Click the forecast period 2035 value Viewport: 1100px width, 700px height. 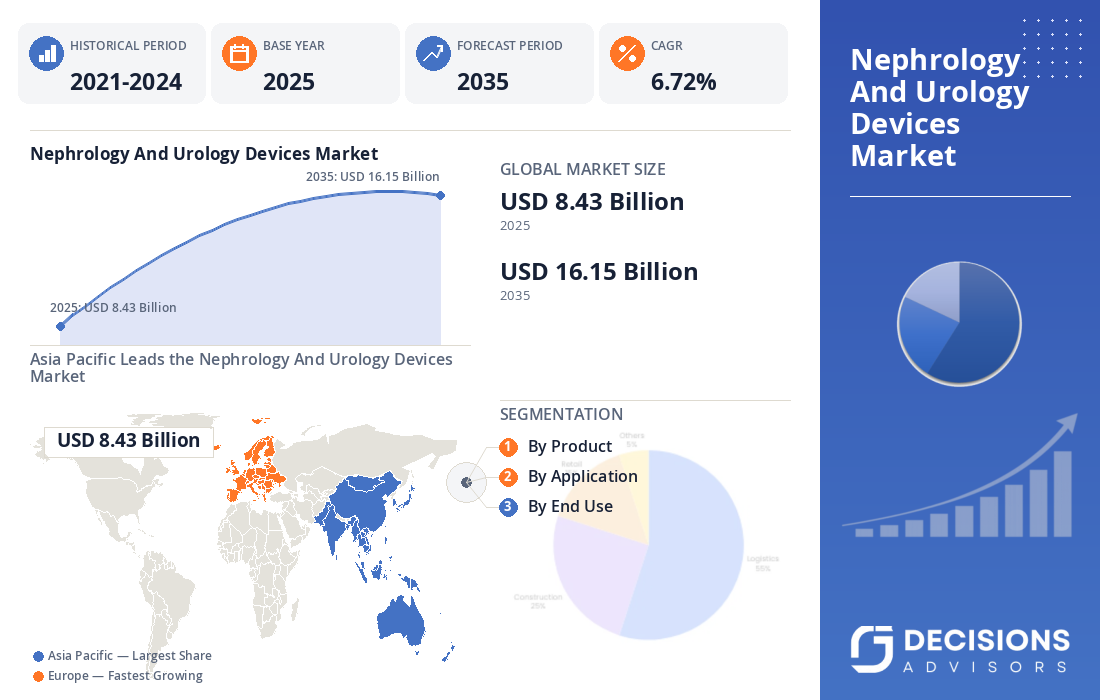click(x=483, y=82)
